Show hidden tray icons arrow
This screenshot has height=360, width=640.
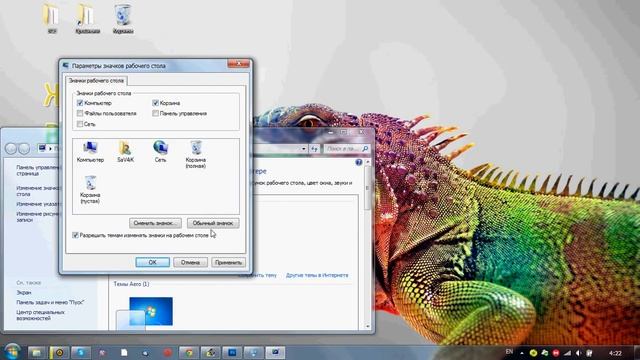coord(522,353)
